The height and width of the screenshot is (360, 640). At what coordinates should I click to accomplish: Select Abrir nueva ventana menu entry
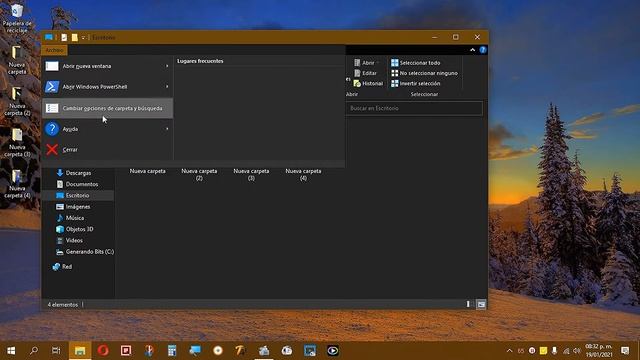pyautogui.click(x=107, y=66)
